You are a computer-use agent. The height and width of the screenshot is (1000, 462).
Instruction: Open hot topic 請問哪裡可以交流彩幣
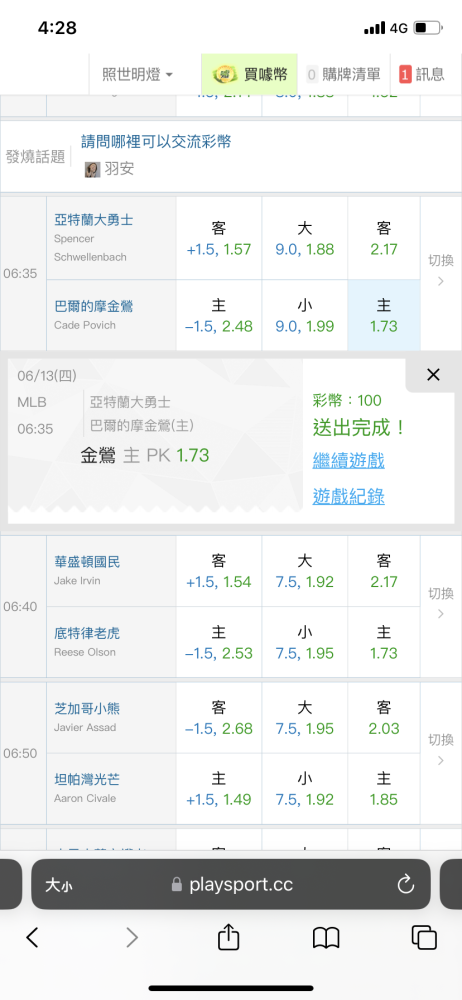(x=156, y=142)
